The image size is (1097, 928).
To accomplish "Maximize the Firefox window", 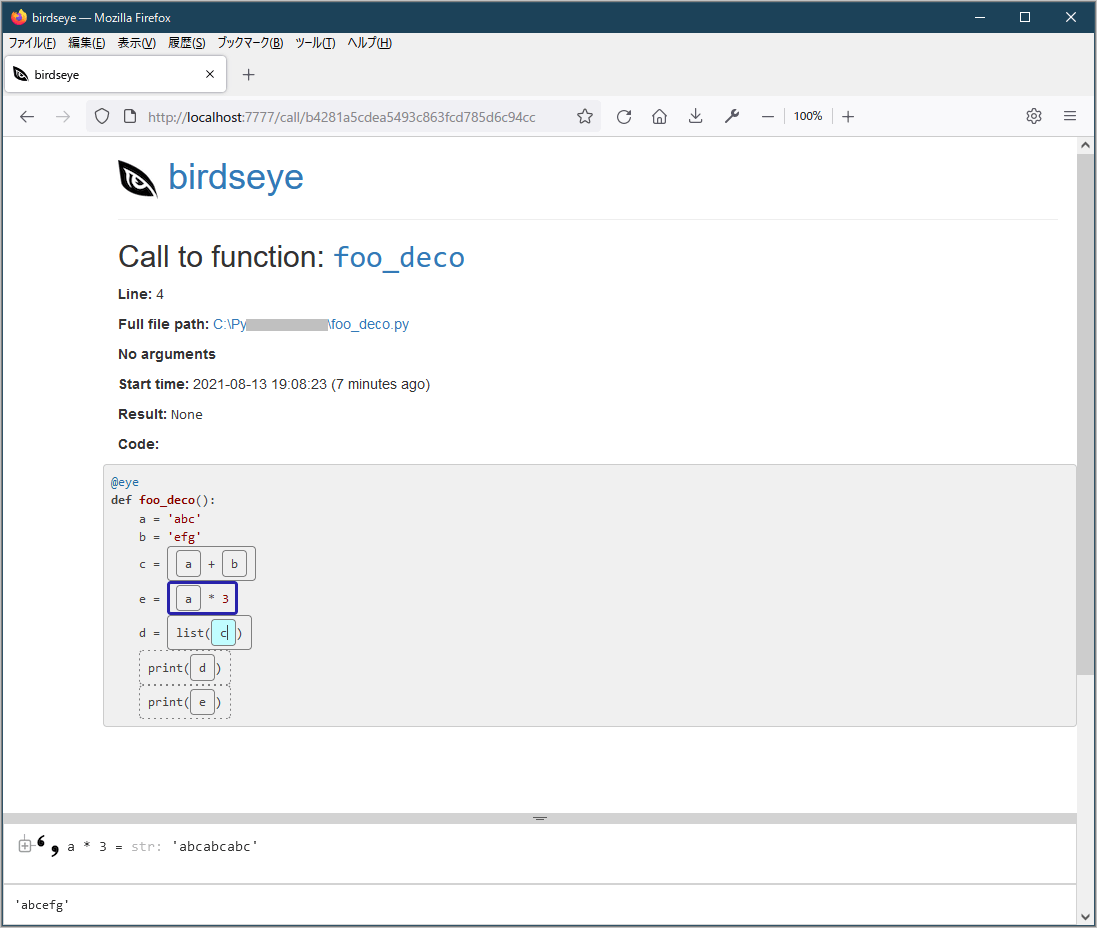I will [1025, 17].
